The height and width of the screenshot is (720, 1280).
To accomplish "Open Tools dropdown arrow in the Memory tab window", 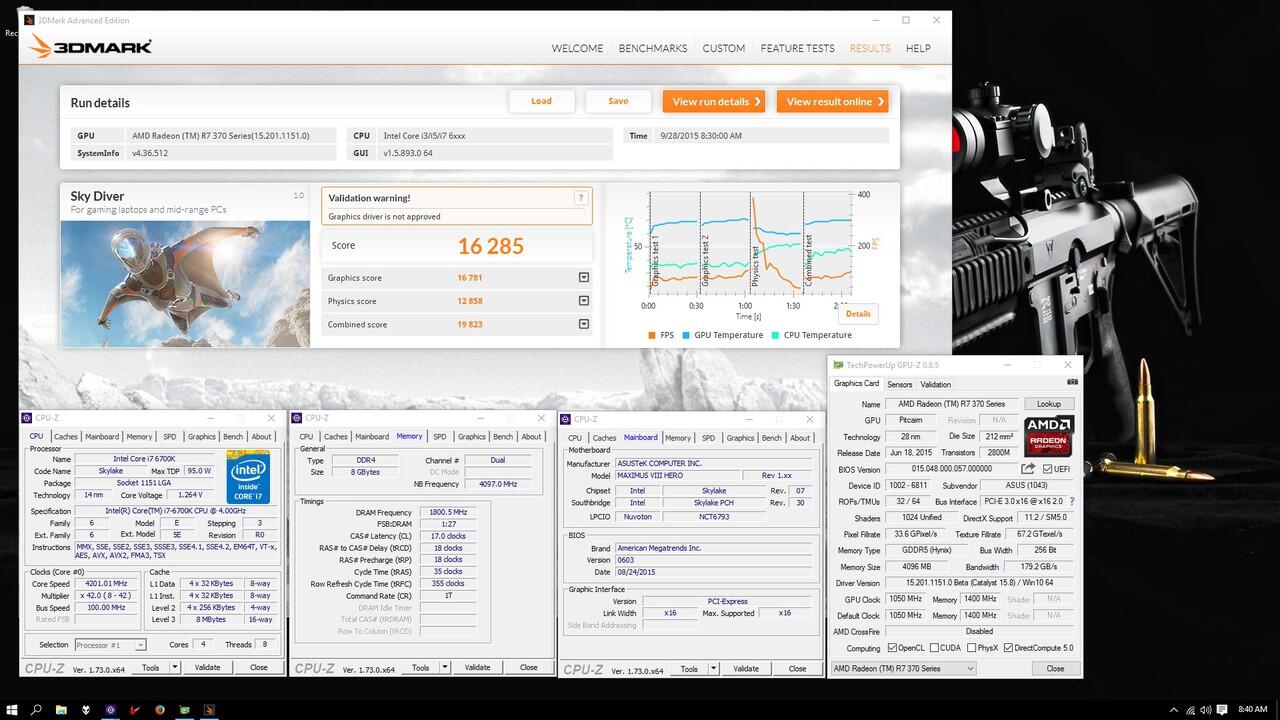I will (x=445, y=667).
